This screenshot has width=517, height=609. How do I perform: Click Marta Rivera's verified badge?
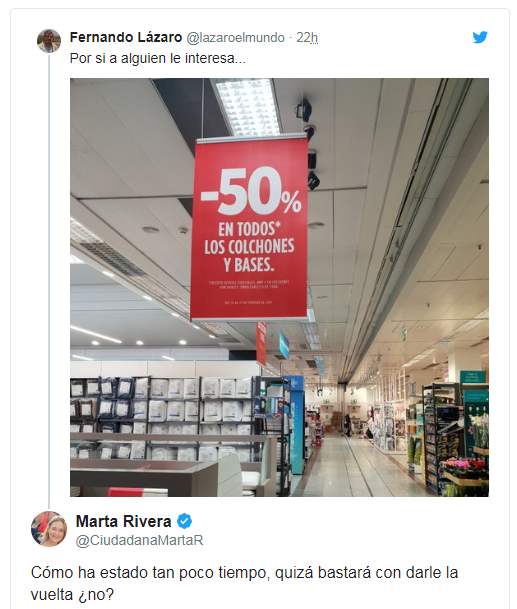pyautogui.click(x=185, y=521)
